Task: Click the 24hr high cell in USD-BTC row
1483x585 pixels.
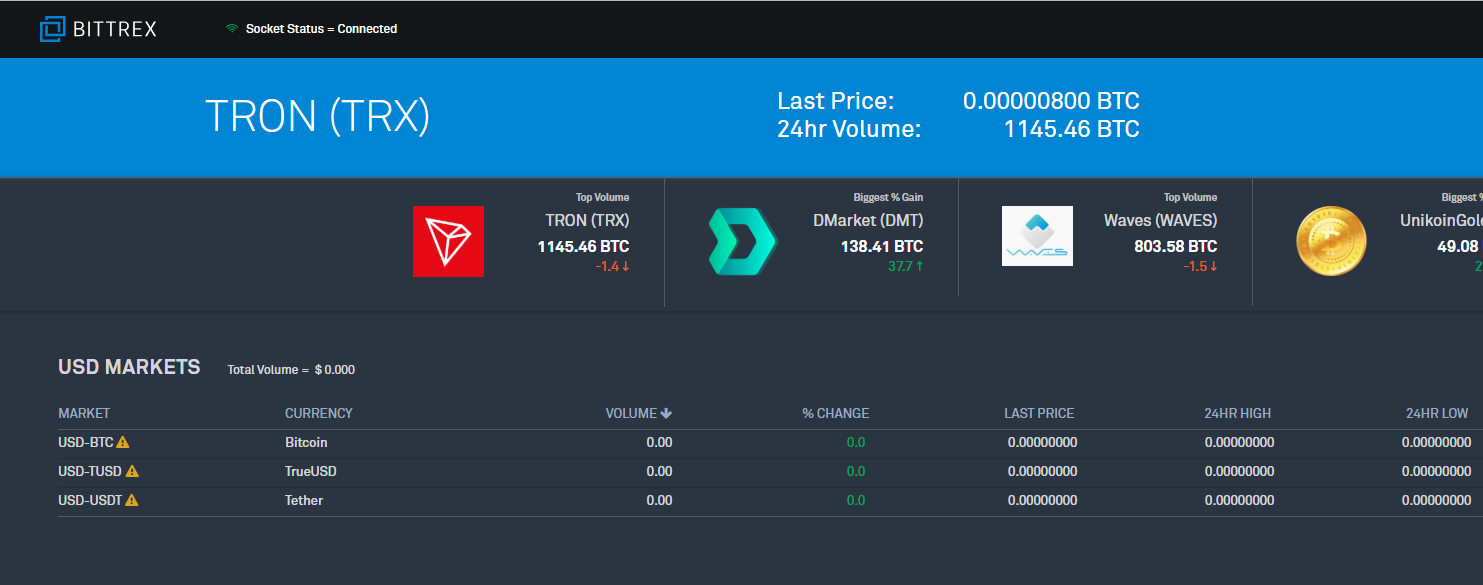Action: [x=1239, y=442]
